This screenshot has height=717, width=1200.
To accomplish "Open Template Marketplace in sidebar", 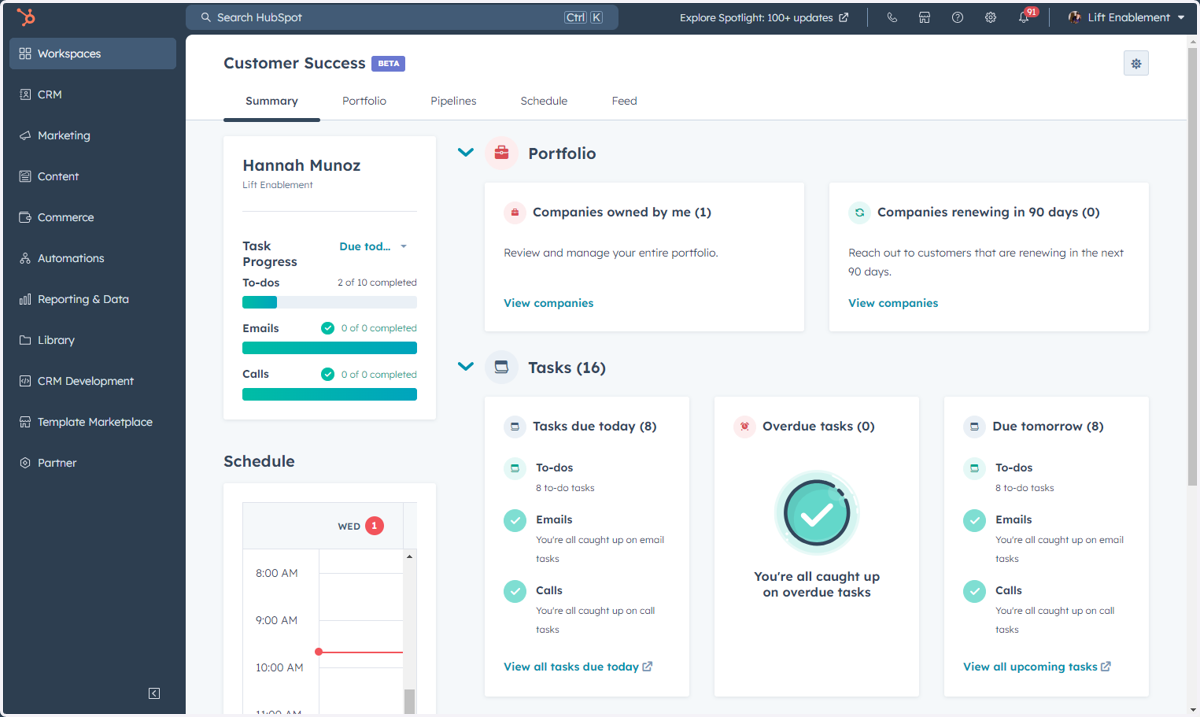I will [x=93, y=422].
